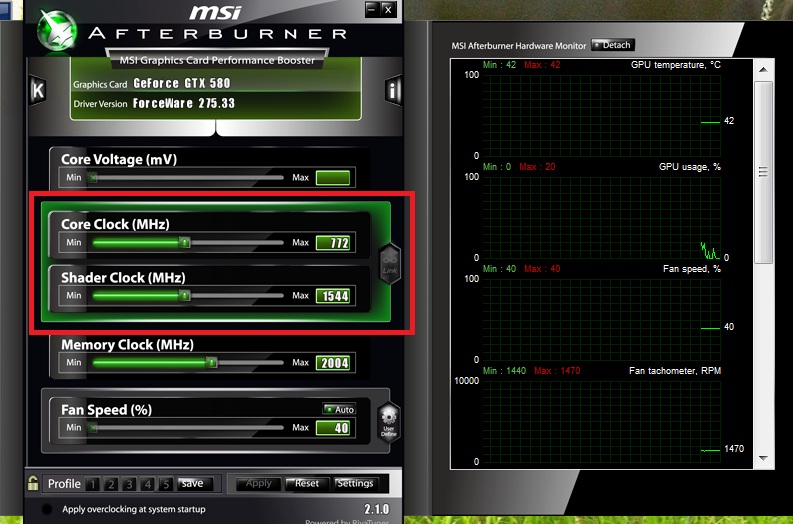793x524 pixels.
Task: Select profile slot 3
Action: 129,484
